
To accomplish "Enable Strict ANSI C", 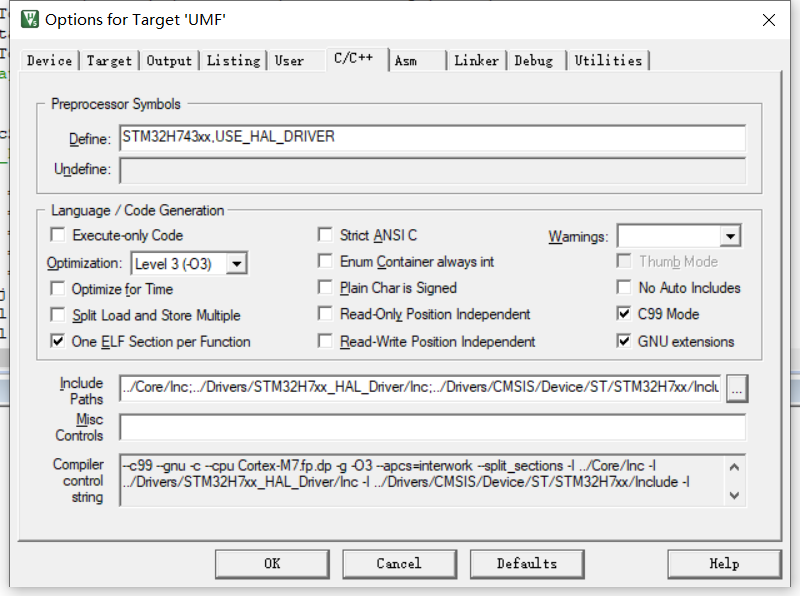I will pos(325,234).
